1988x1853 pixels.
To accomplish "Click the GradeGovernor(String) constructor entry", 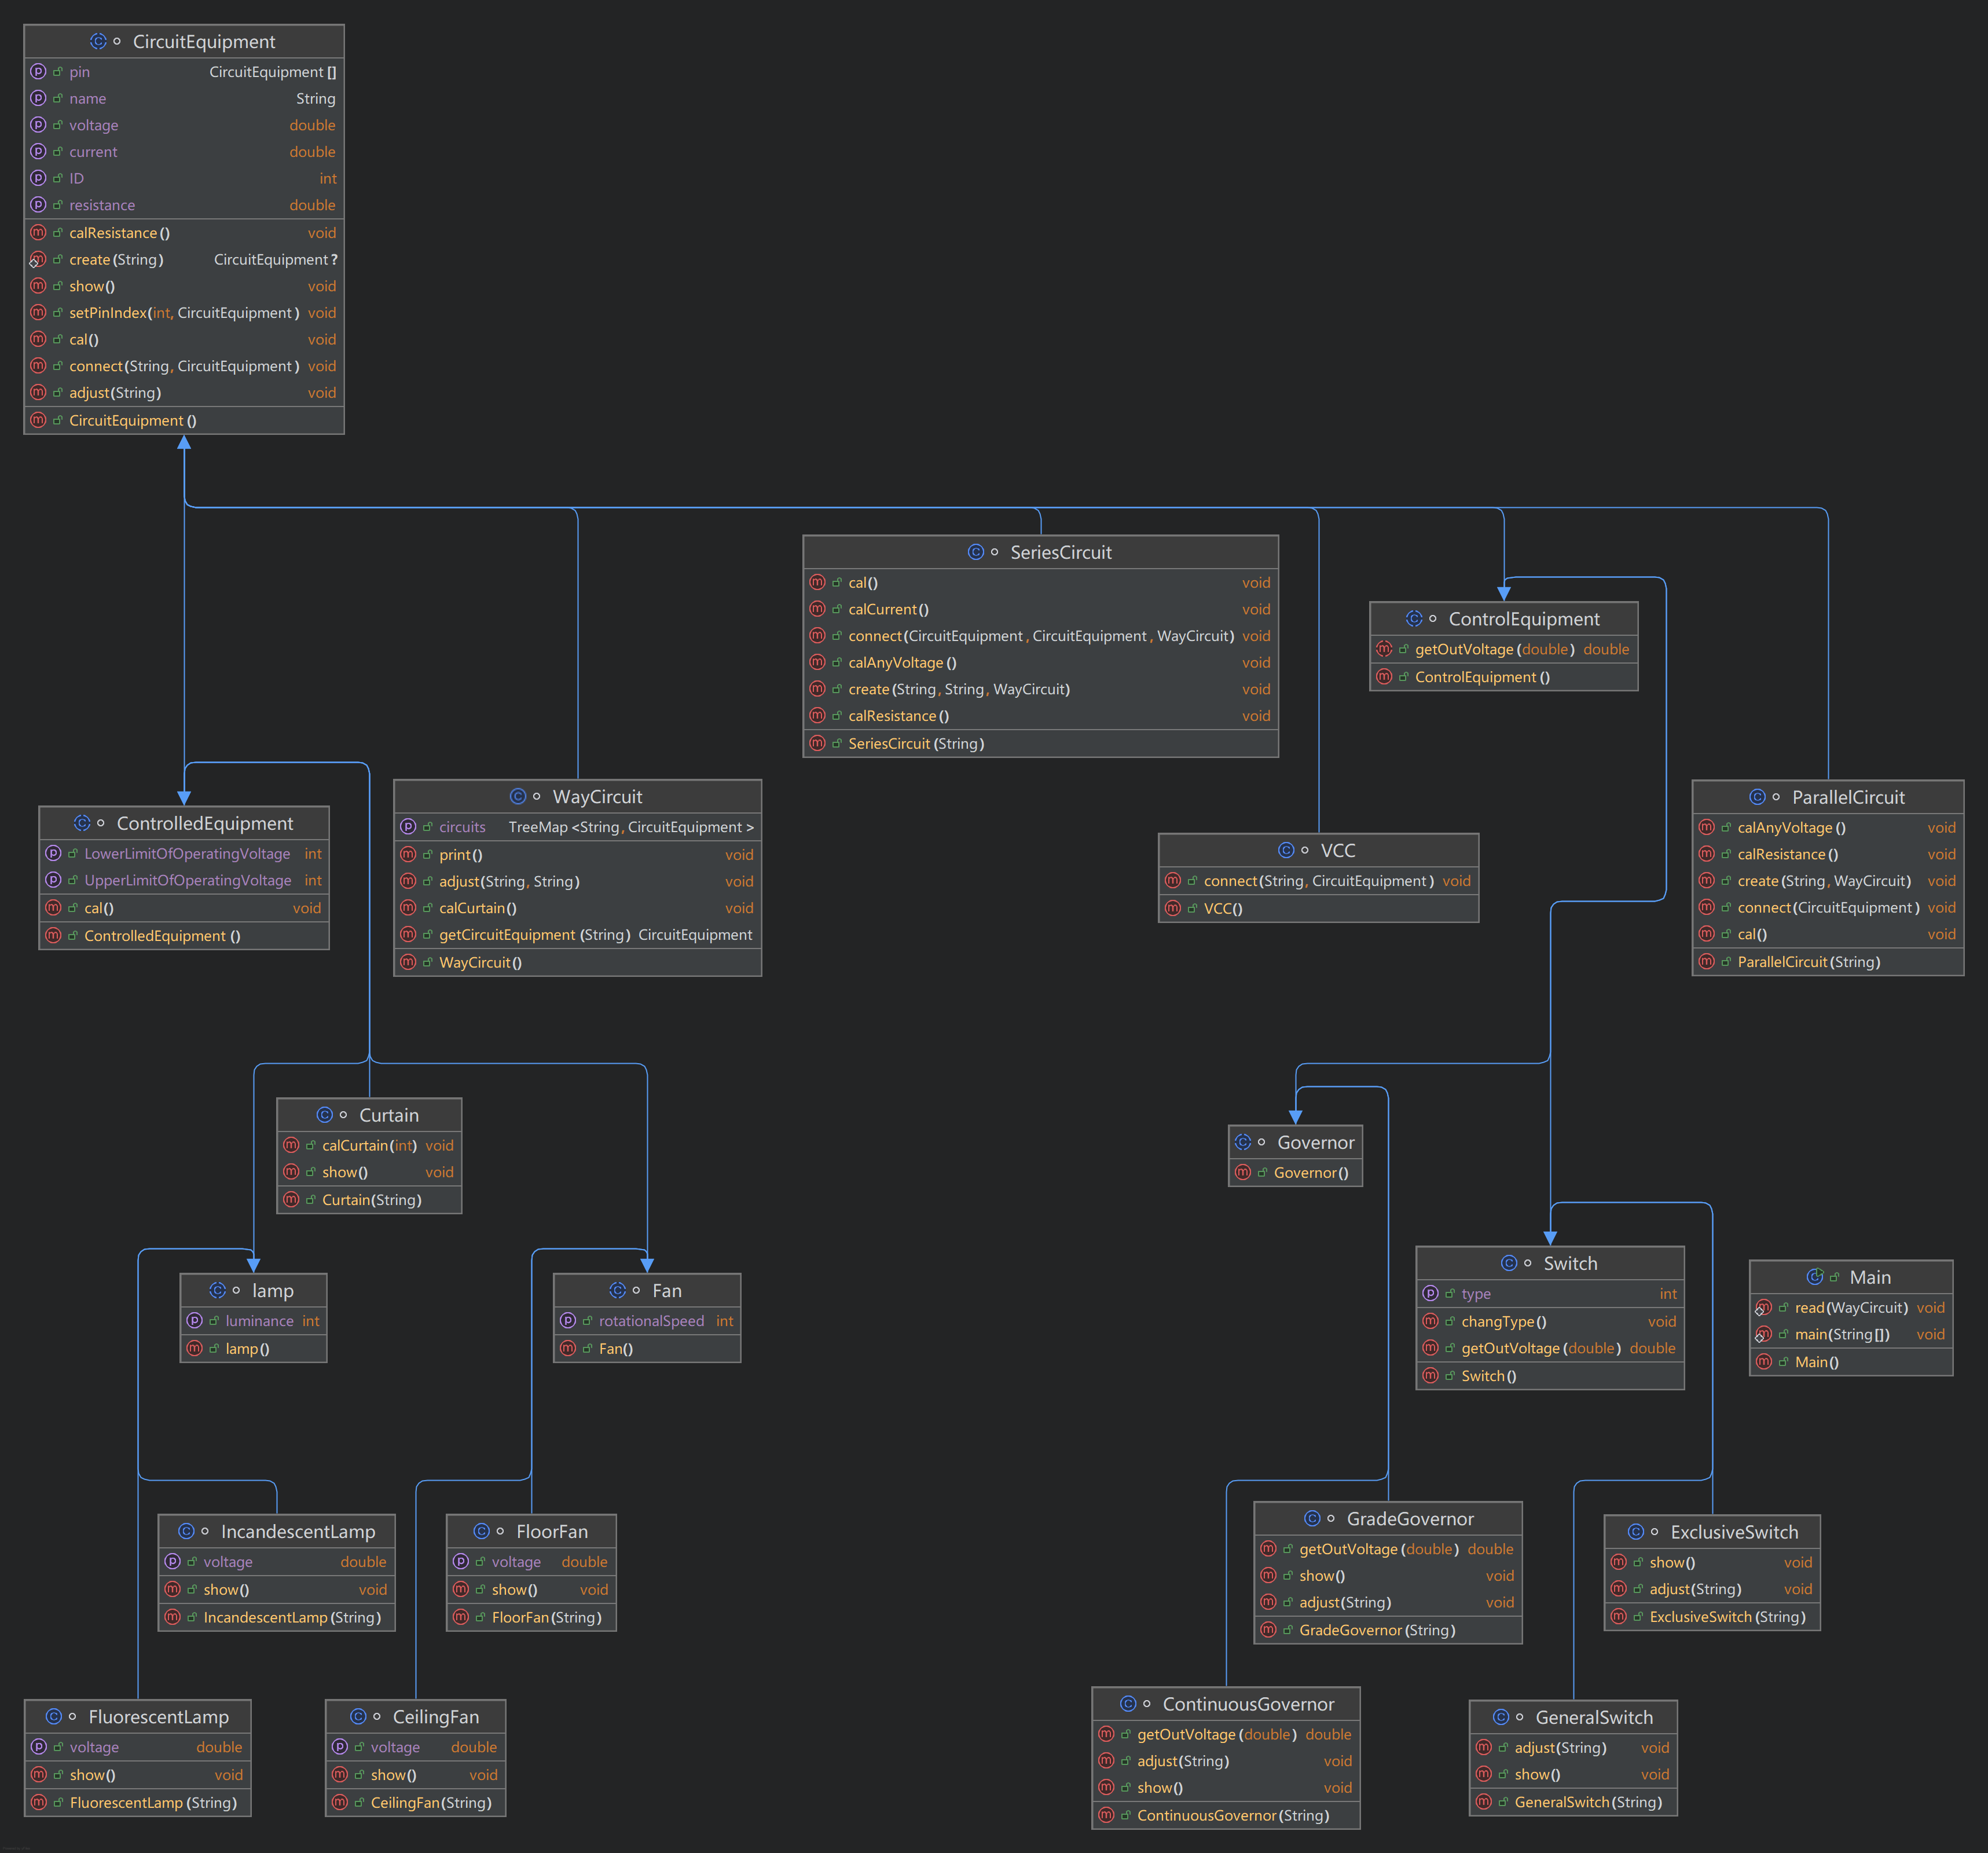I will (1376, 1630).
